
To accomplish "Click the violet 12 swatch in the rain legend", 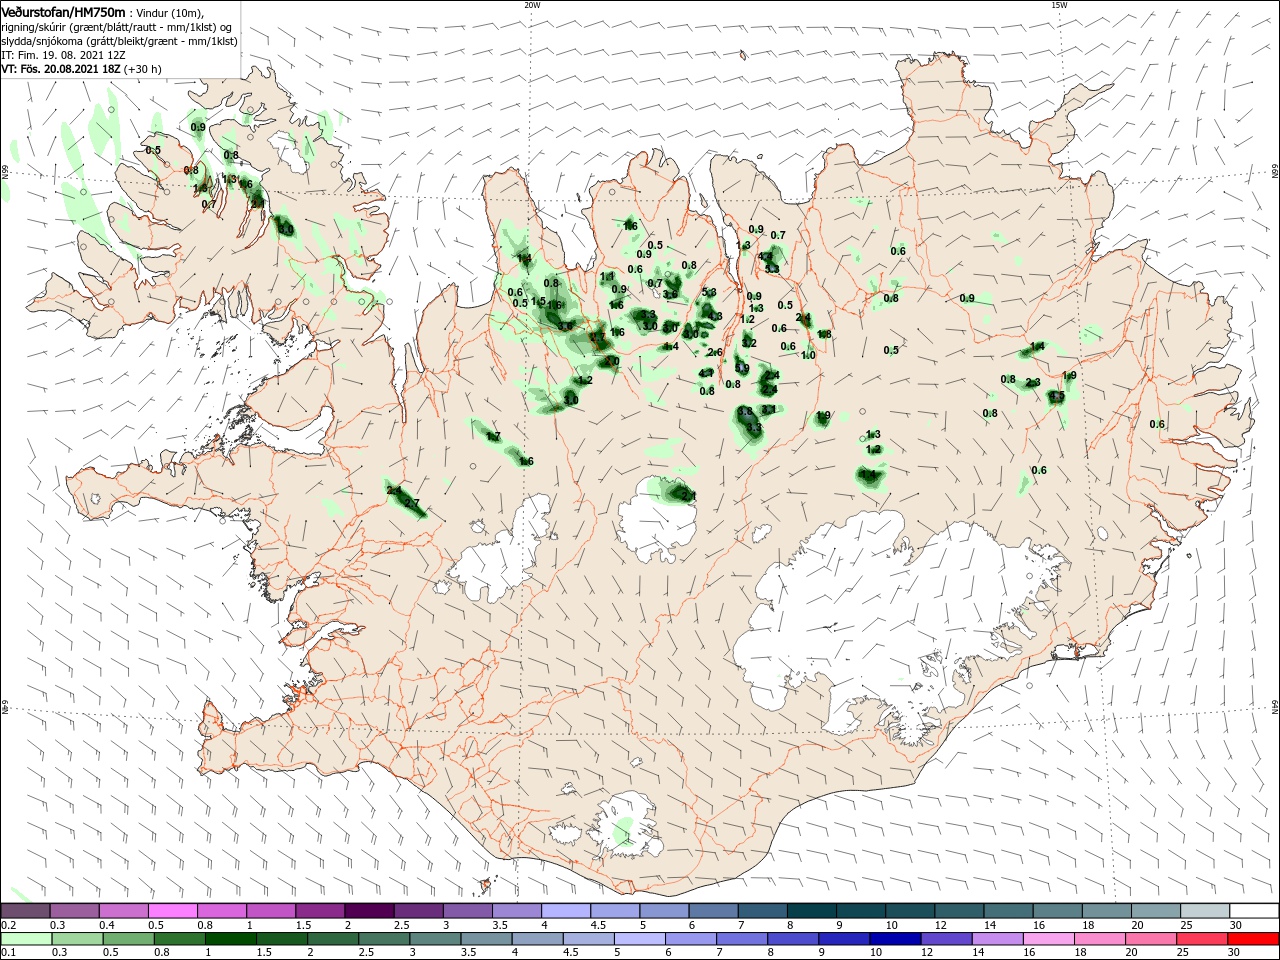I will [x=947, y=939].
